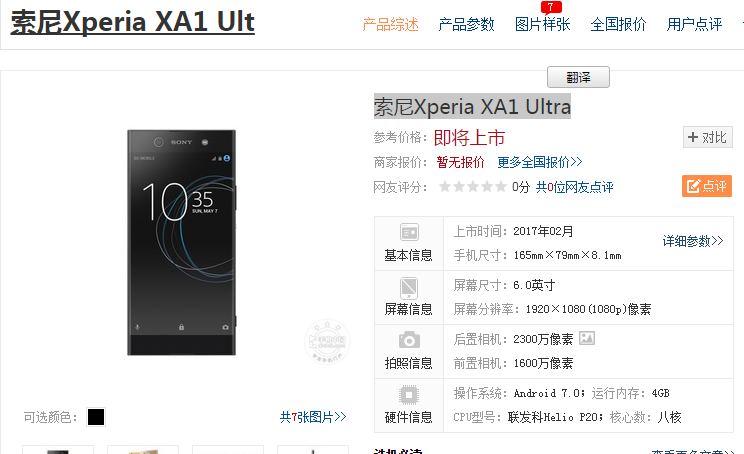
Task: Click the hardware chip icon
Action: 409,395
